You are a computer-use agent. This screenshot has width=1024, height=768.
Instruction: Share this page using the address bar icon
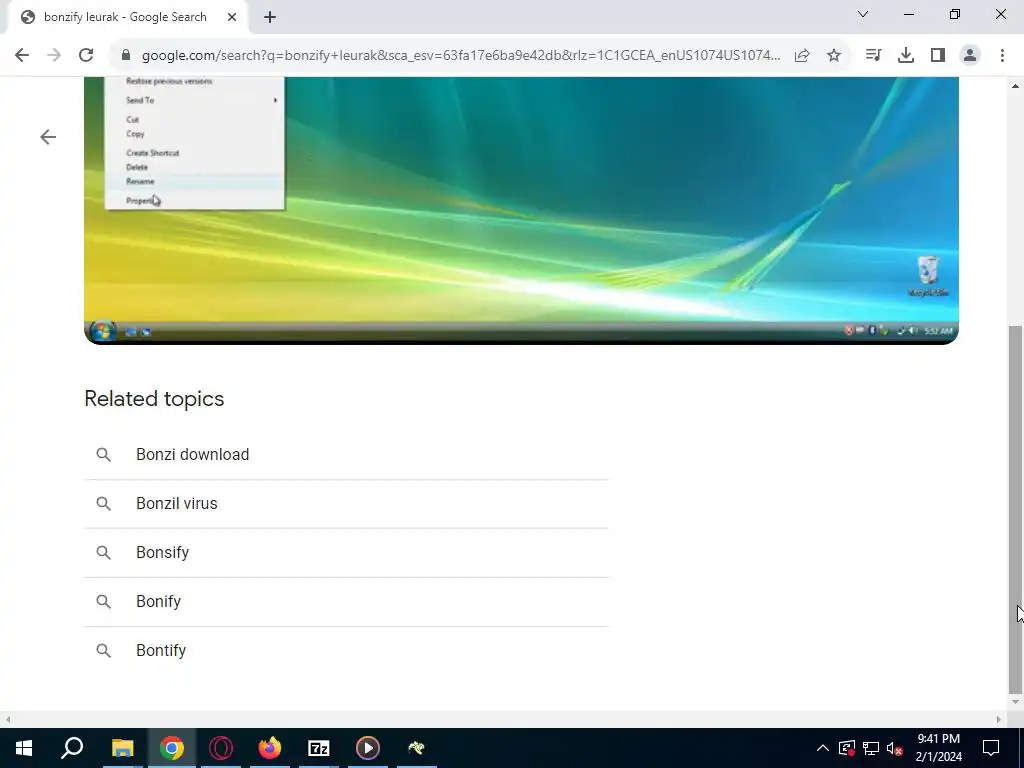(802, 56)
